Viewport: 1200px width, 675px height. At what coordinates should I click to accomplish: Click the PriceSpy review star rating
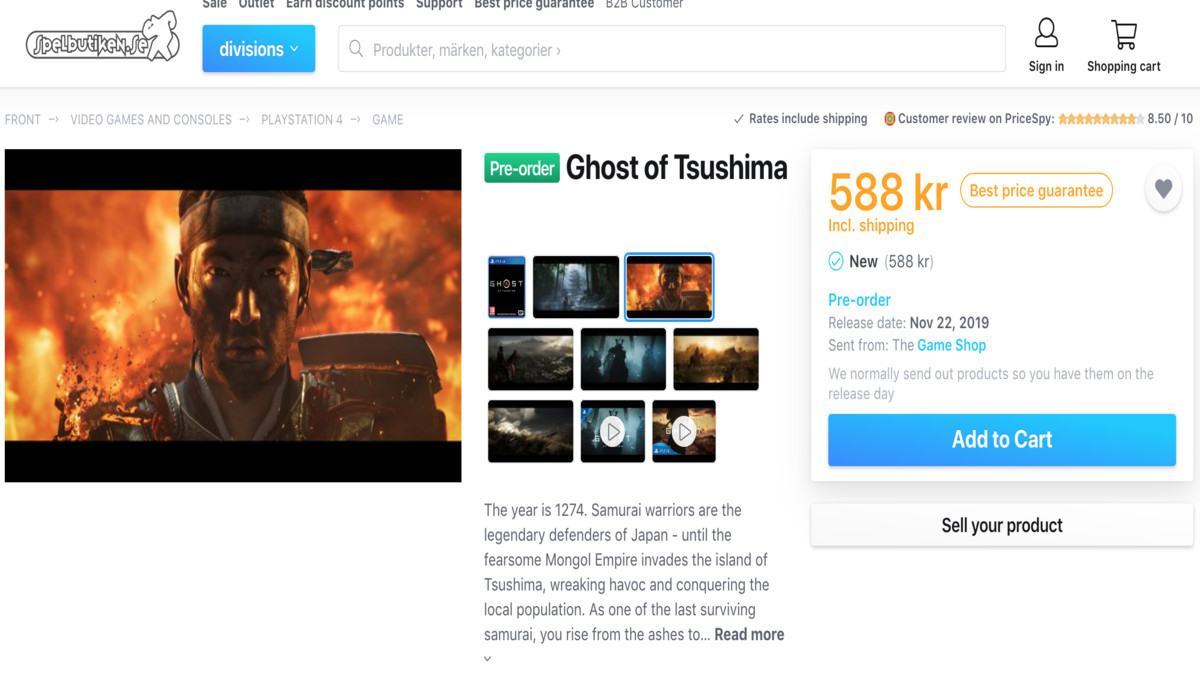1100,119
